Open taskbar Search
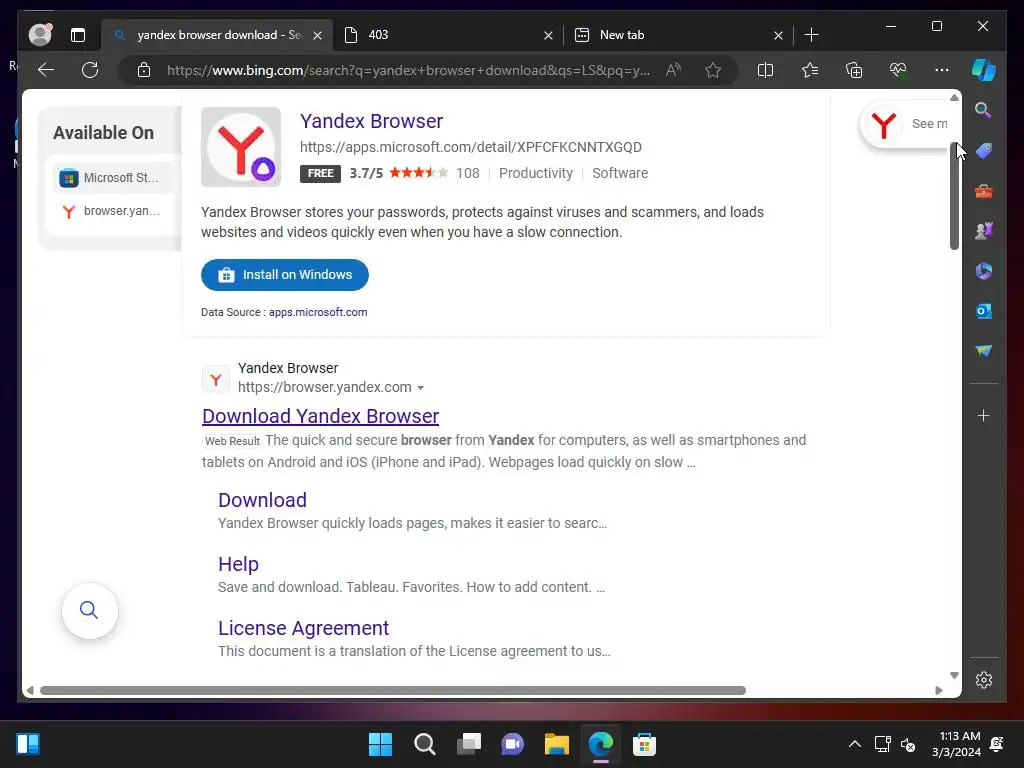The height and width of the screenshot is (768, 1024). 424,744
